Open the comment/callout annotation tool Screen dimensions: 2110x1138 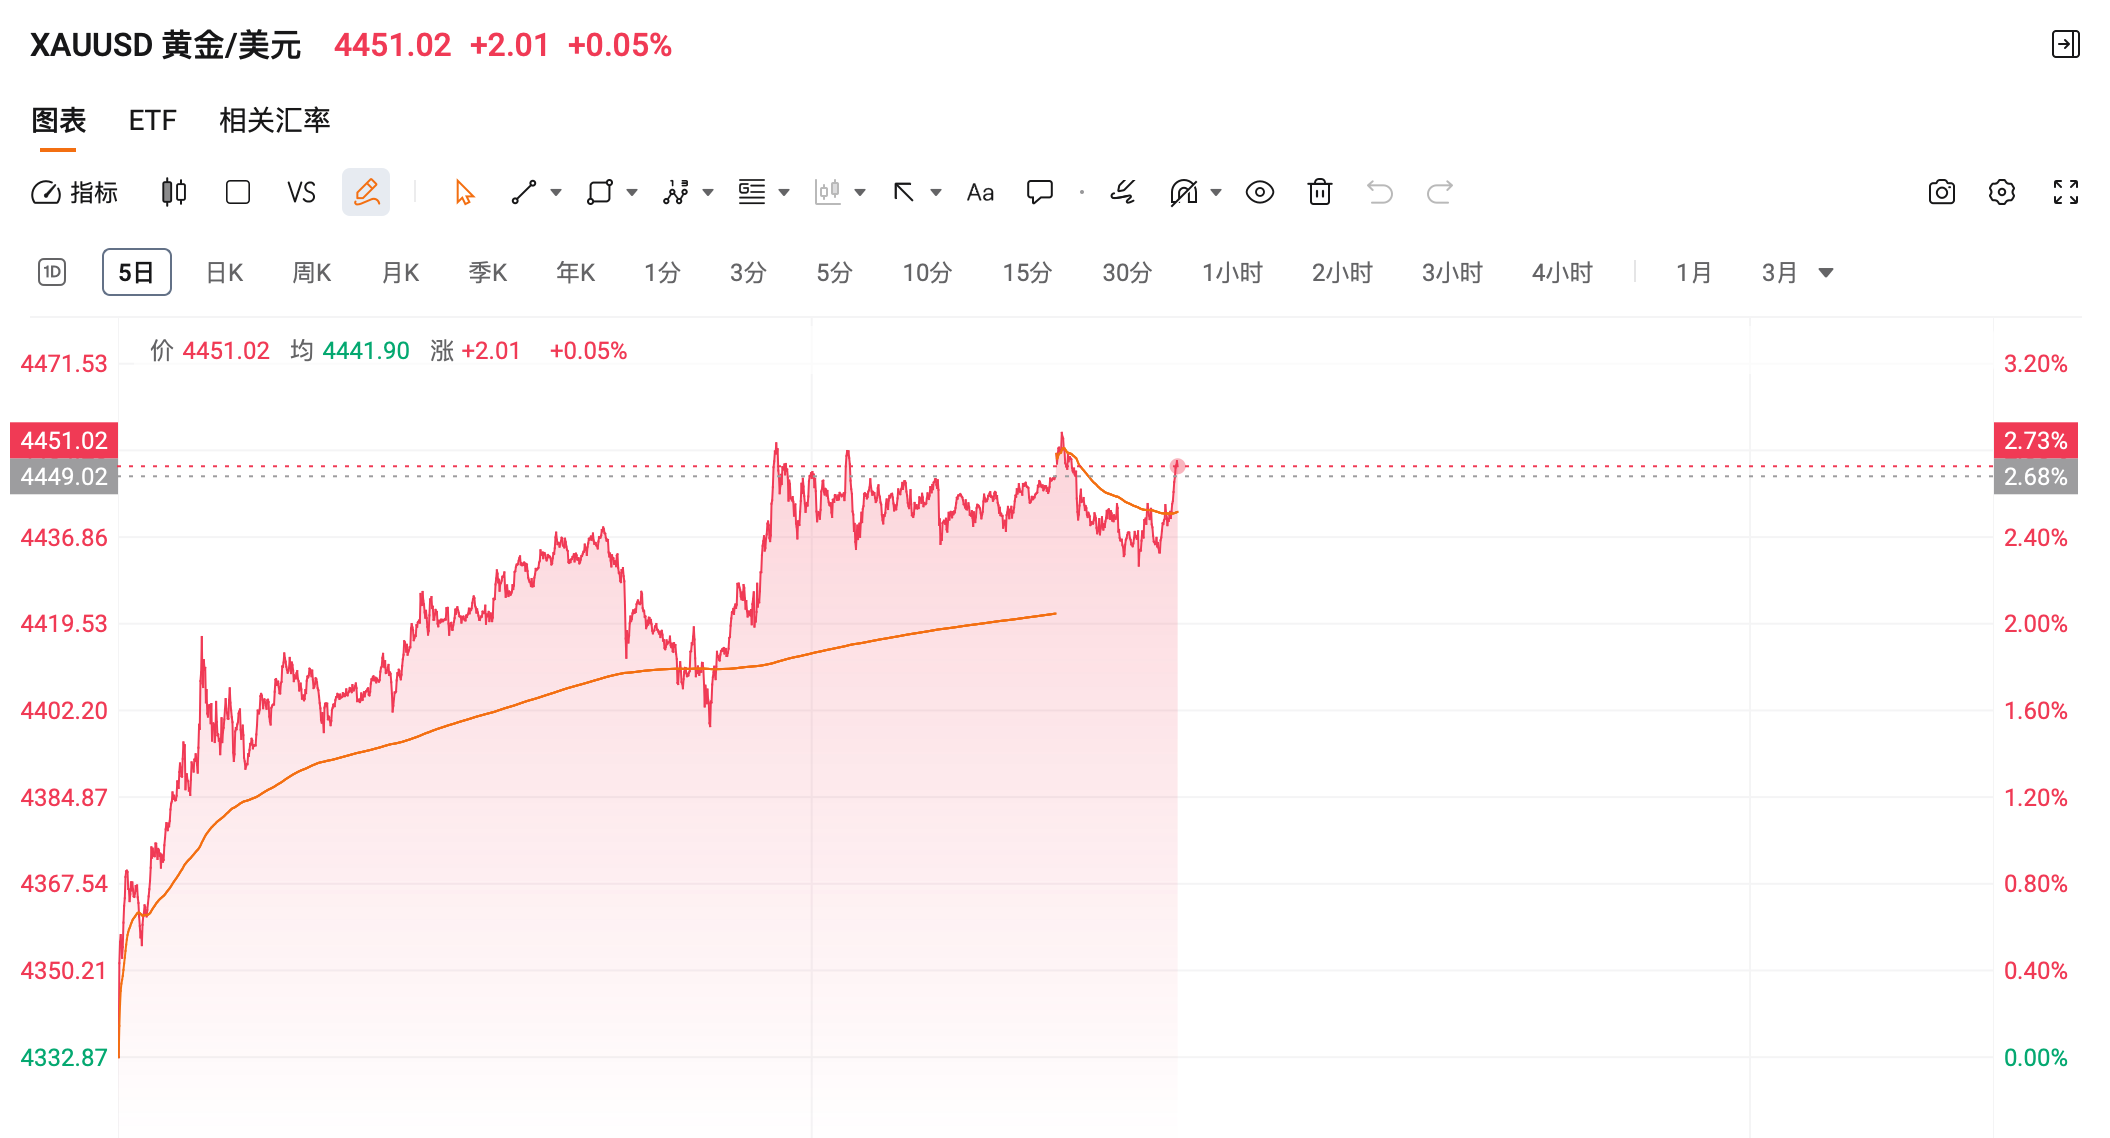1040,192
